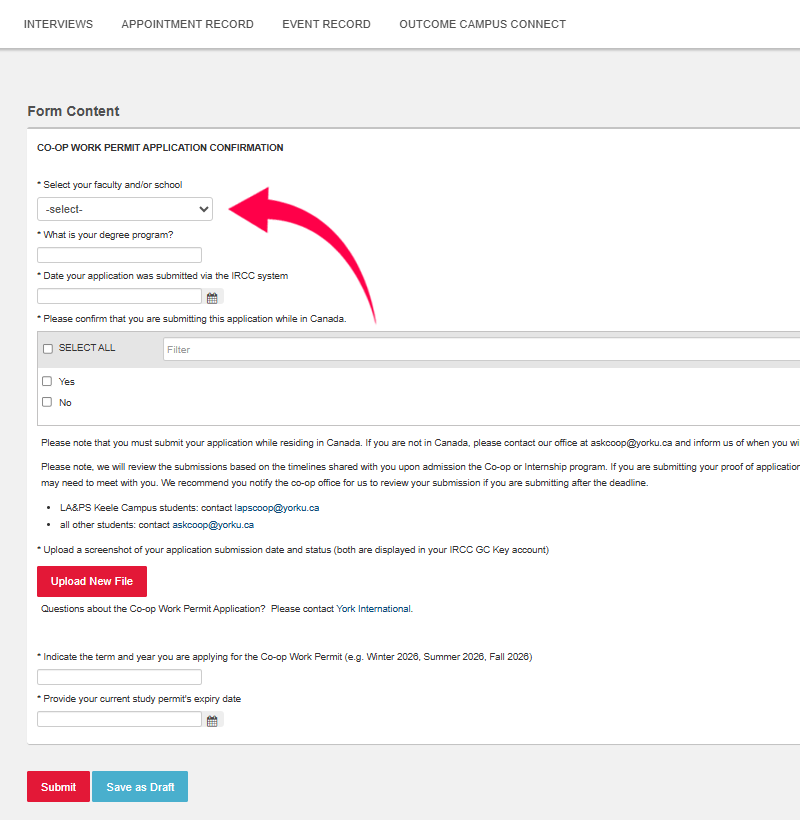Tick the Yes checkbox
Viewport: 800px width, 820px height.
47,381
